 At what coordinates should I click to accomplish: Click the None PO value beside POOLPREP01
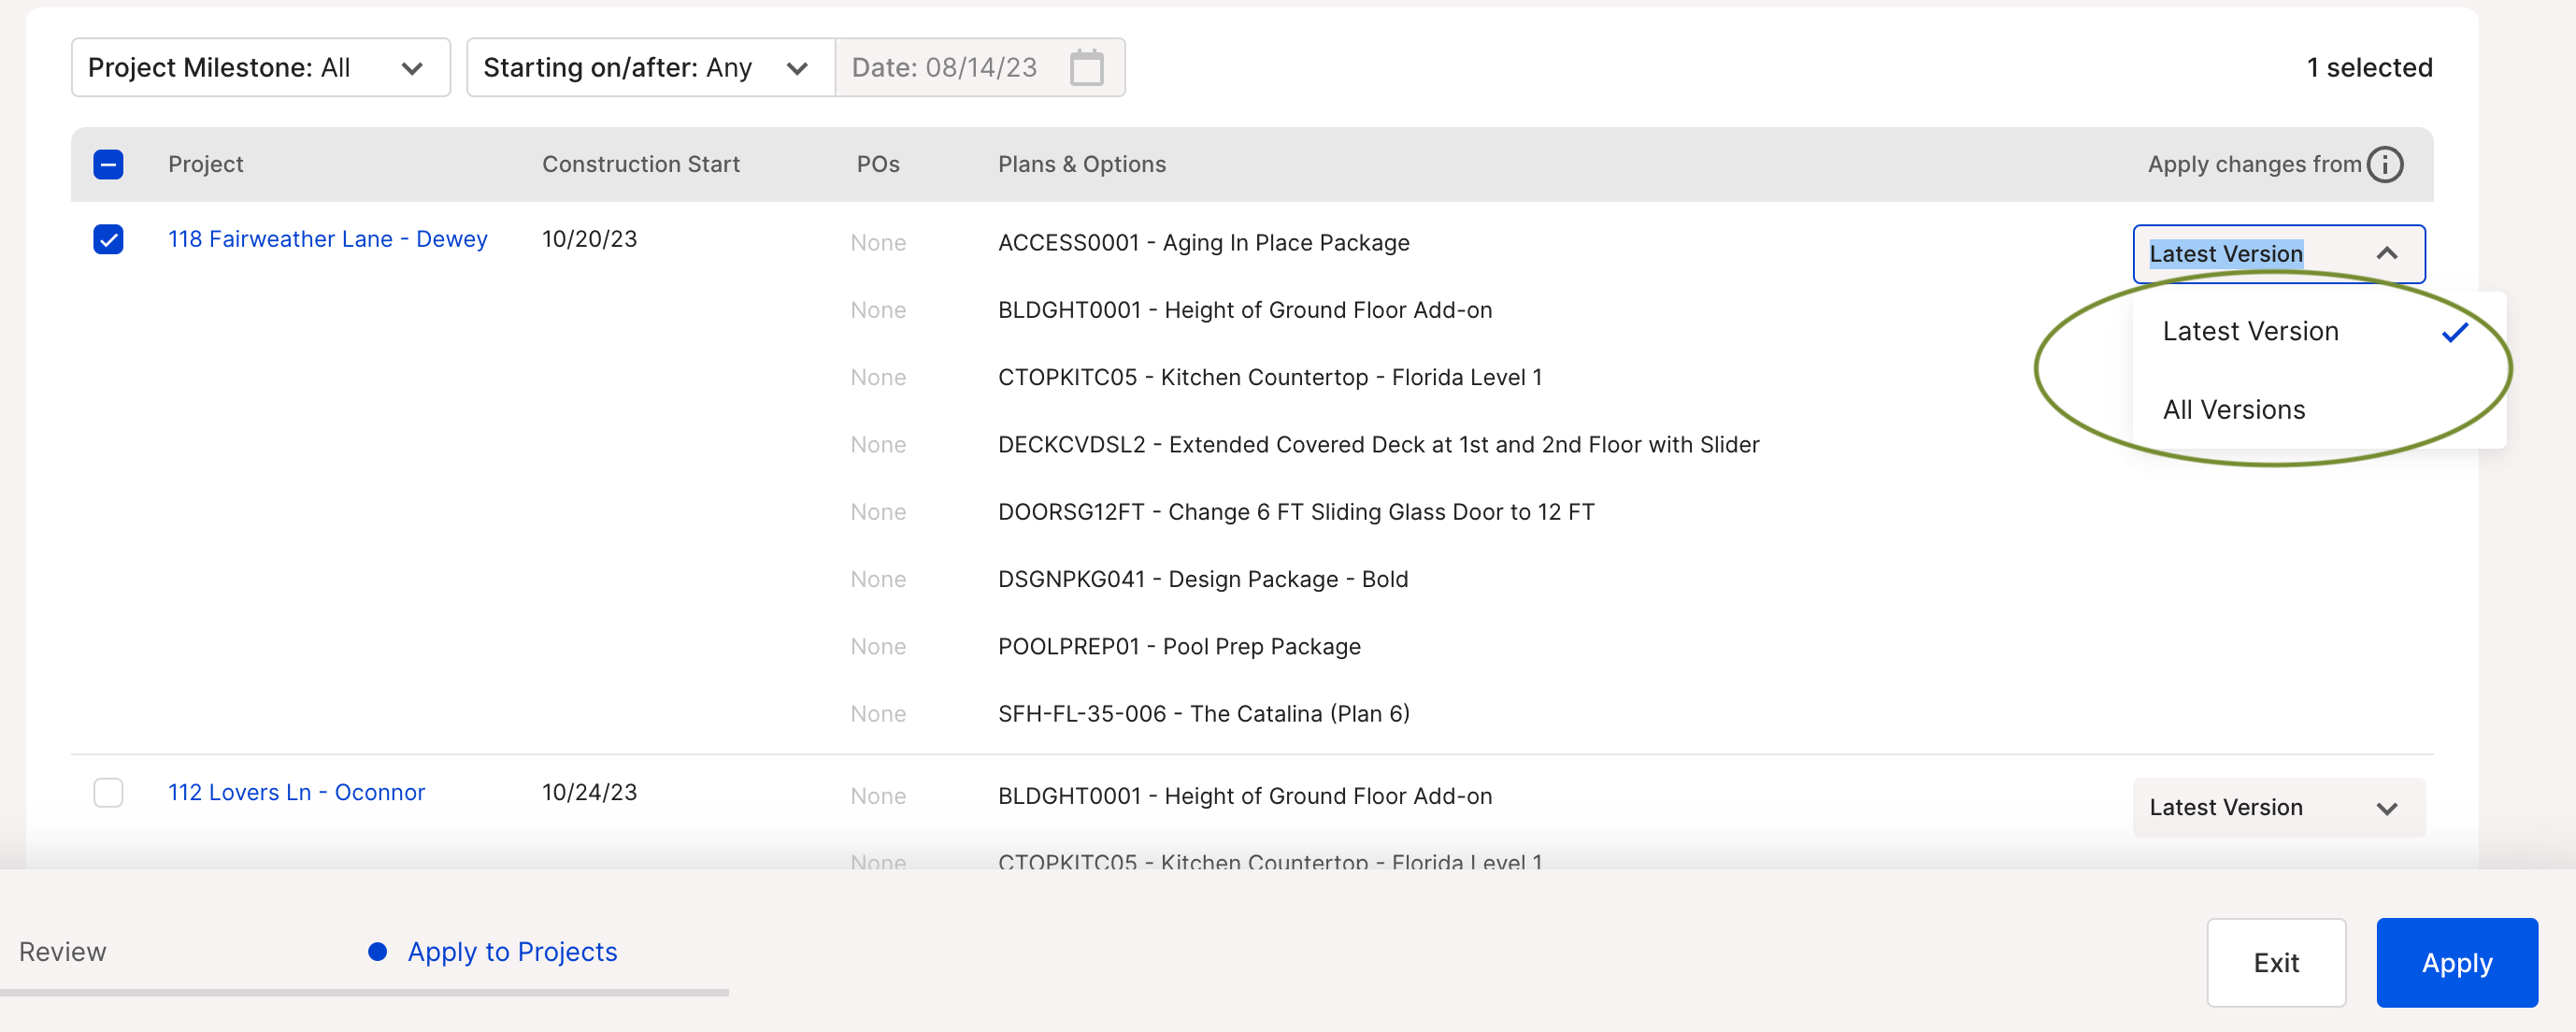877,646
